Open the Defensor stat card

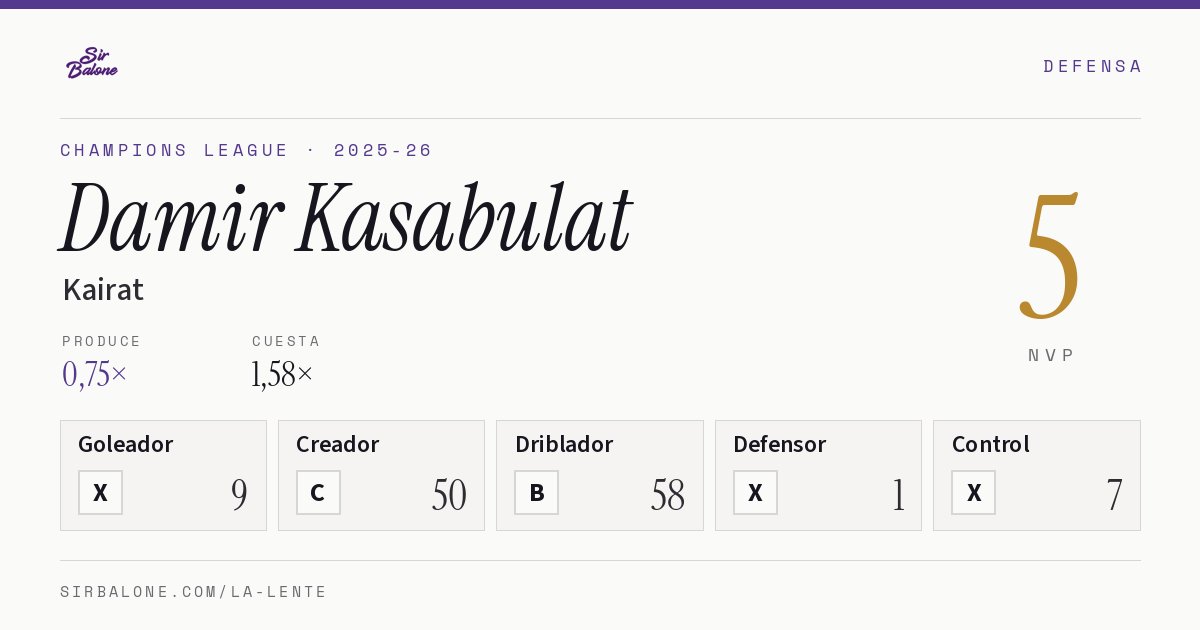point(818,475)
